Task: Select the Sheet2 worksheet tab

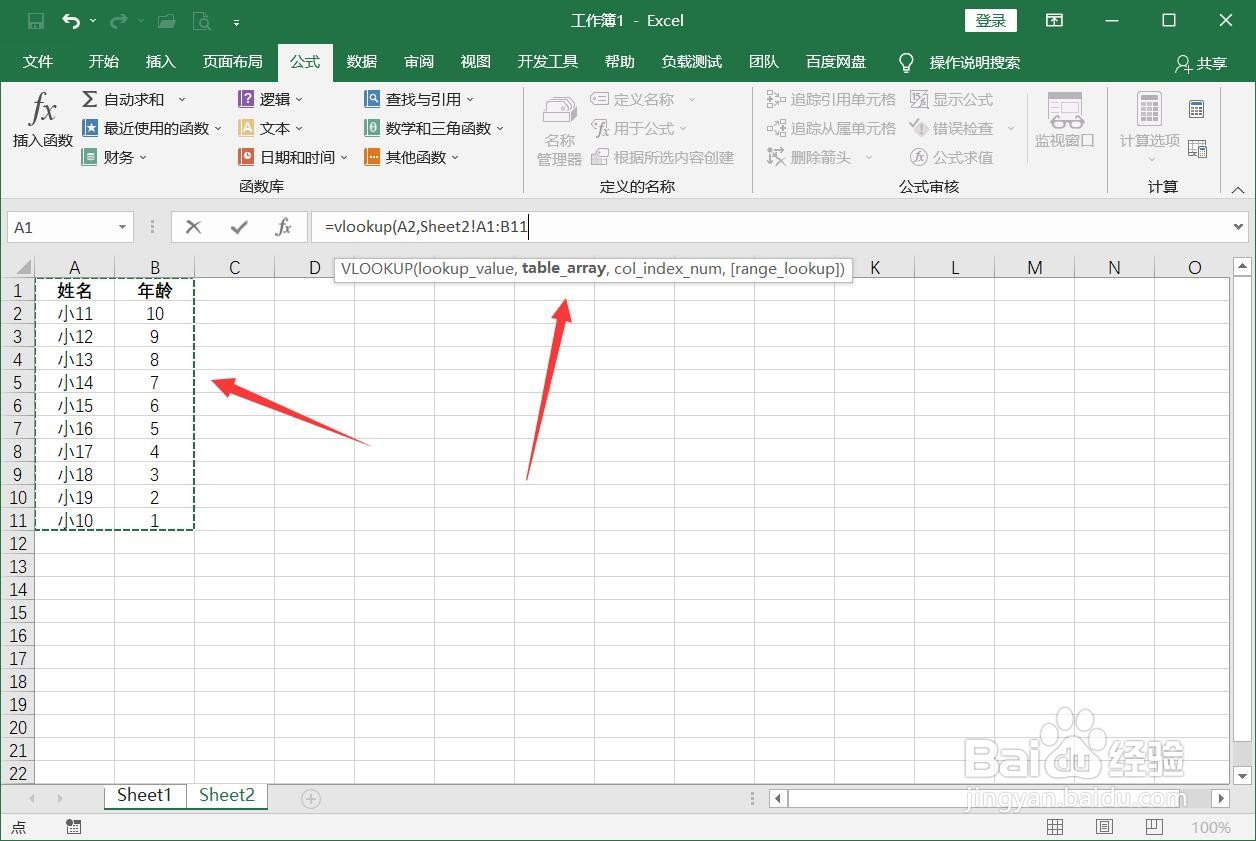Action: tap(226, 795)
